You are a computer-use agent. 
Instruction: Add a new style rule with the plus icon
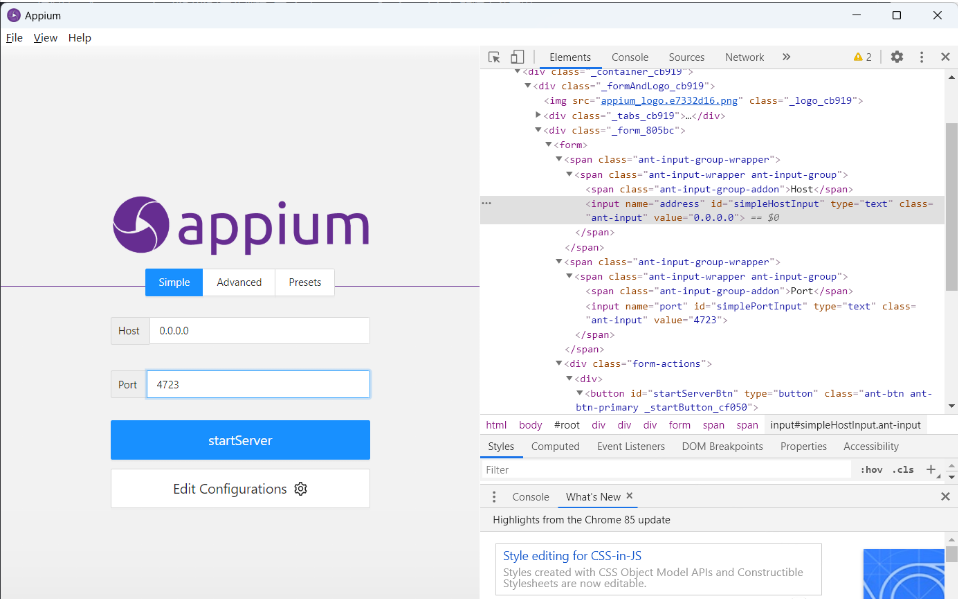(x=931, y=469)
